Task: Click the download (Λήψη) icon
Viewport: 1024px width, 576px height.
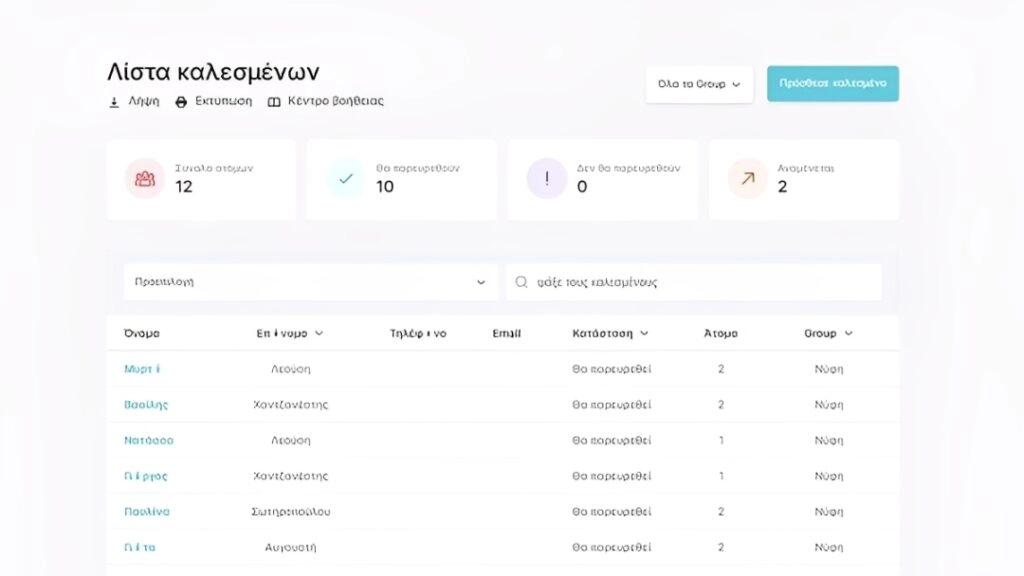Action: 114,102
